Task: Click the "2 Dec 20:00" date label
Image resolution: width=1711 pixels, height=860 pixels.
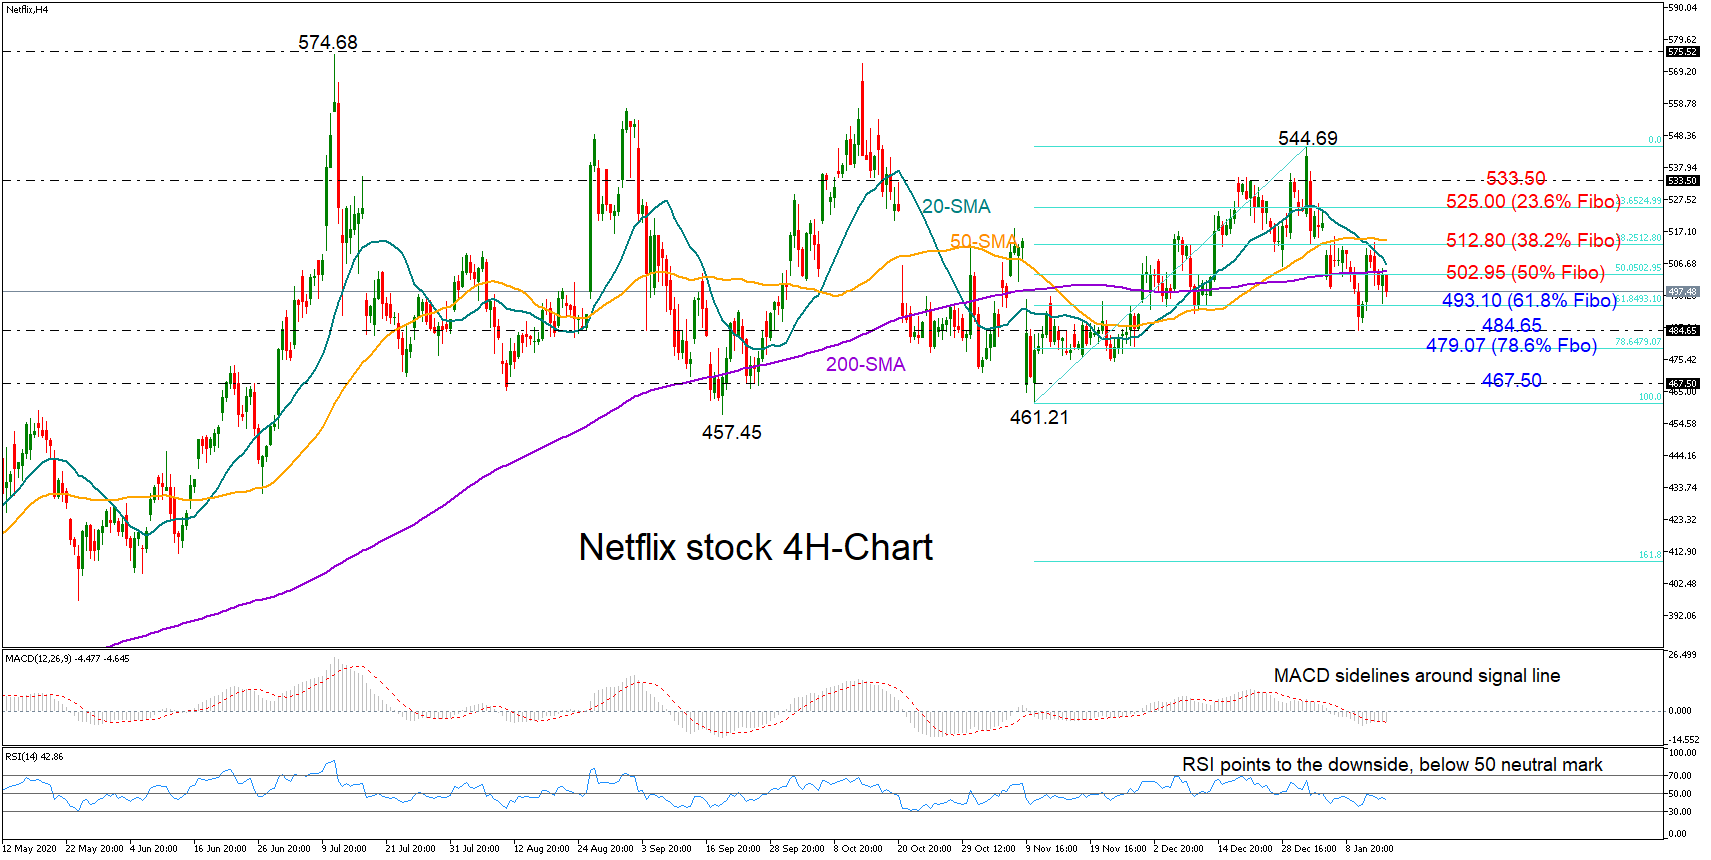Action: 1178,849
